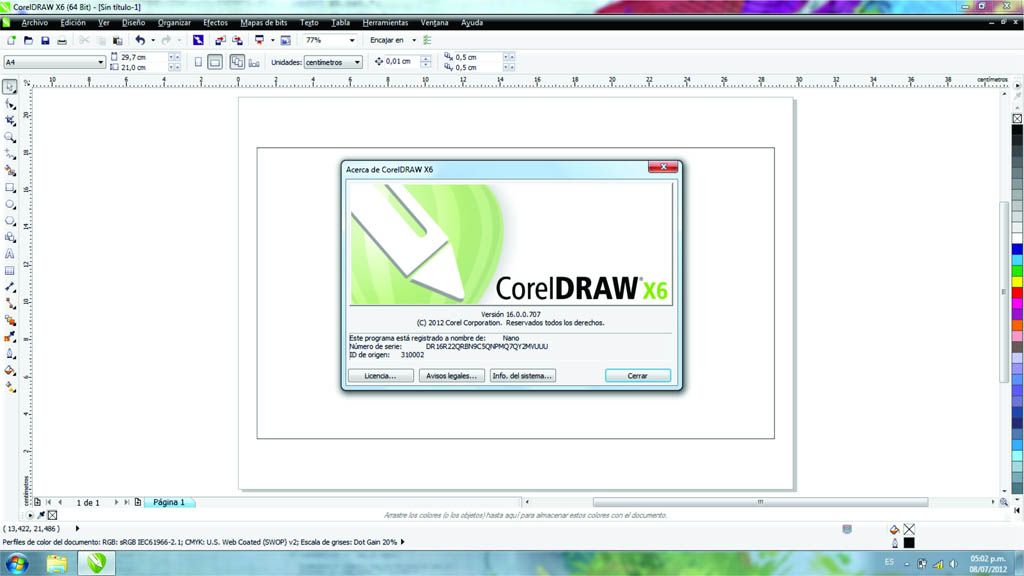Click Info. del sistema... button
Viewport: 1024px width, 576px height.
click(522, 376)
